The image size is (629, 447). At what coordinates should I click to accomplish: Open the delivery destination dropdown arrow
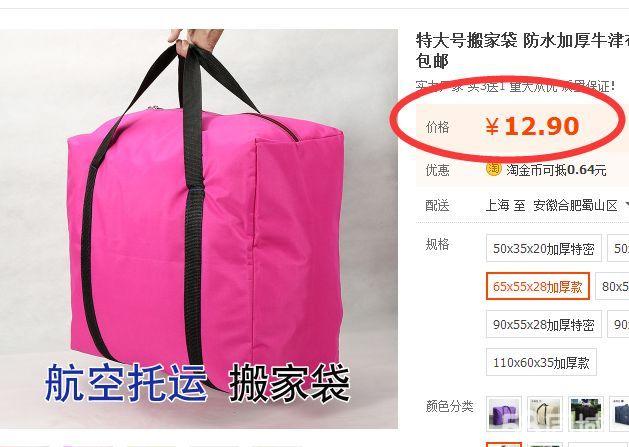[626, 205]
